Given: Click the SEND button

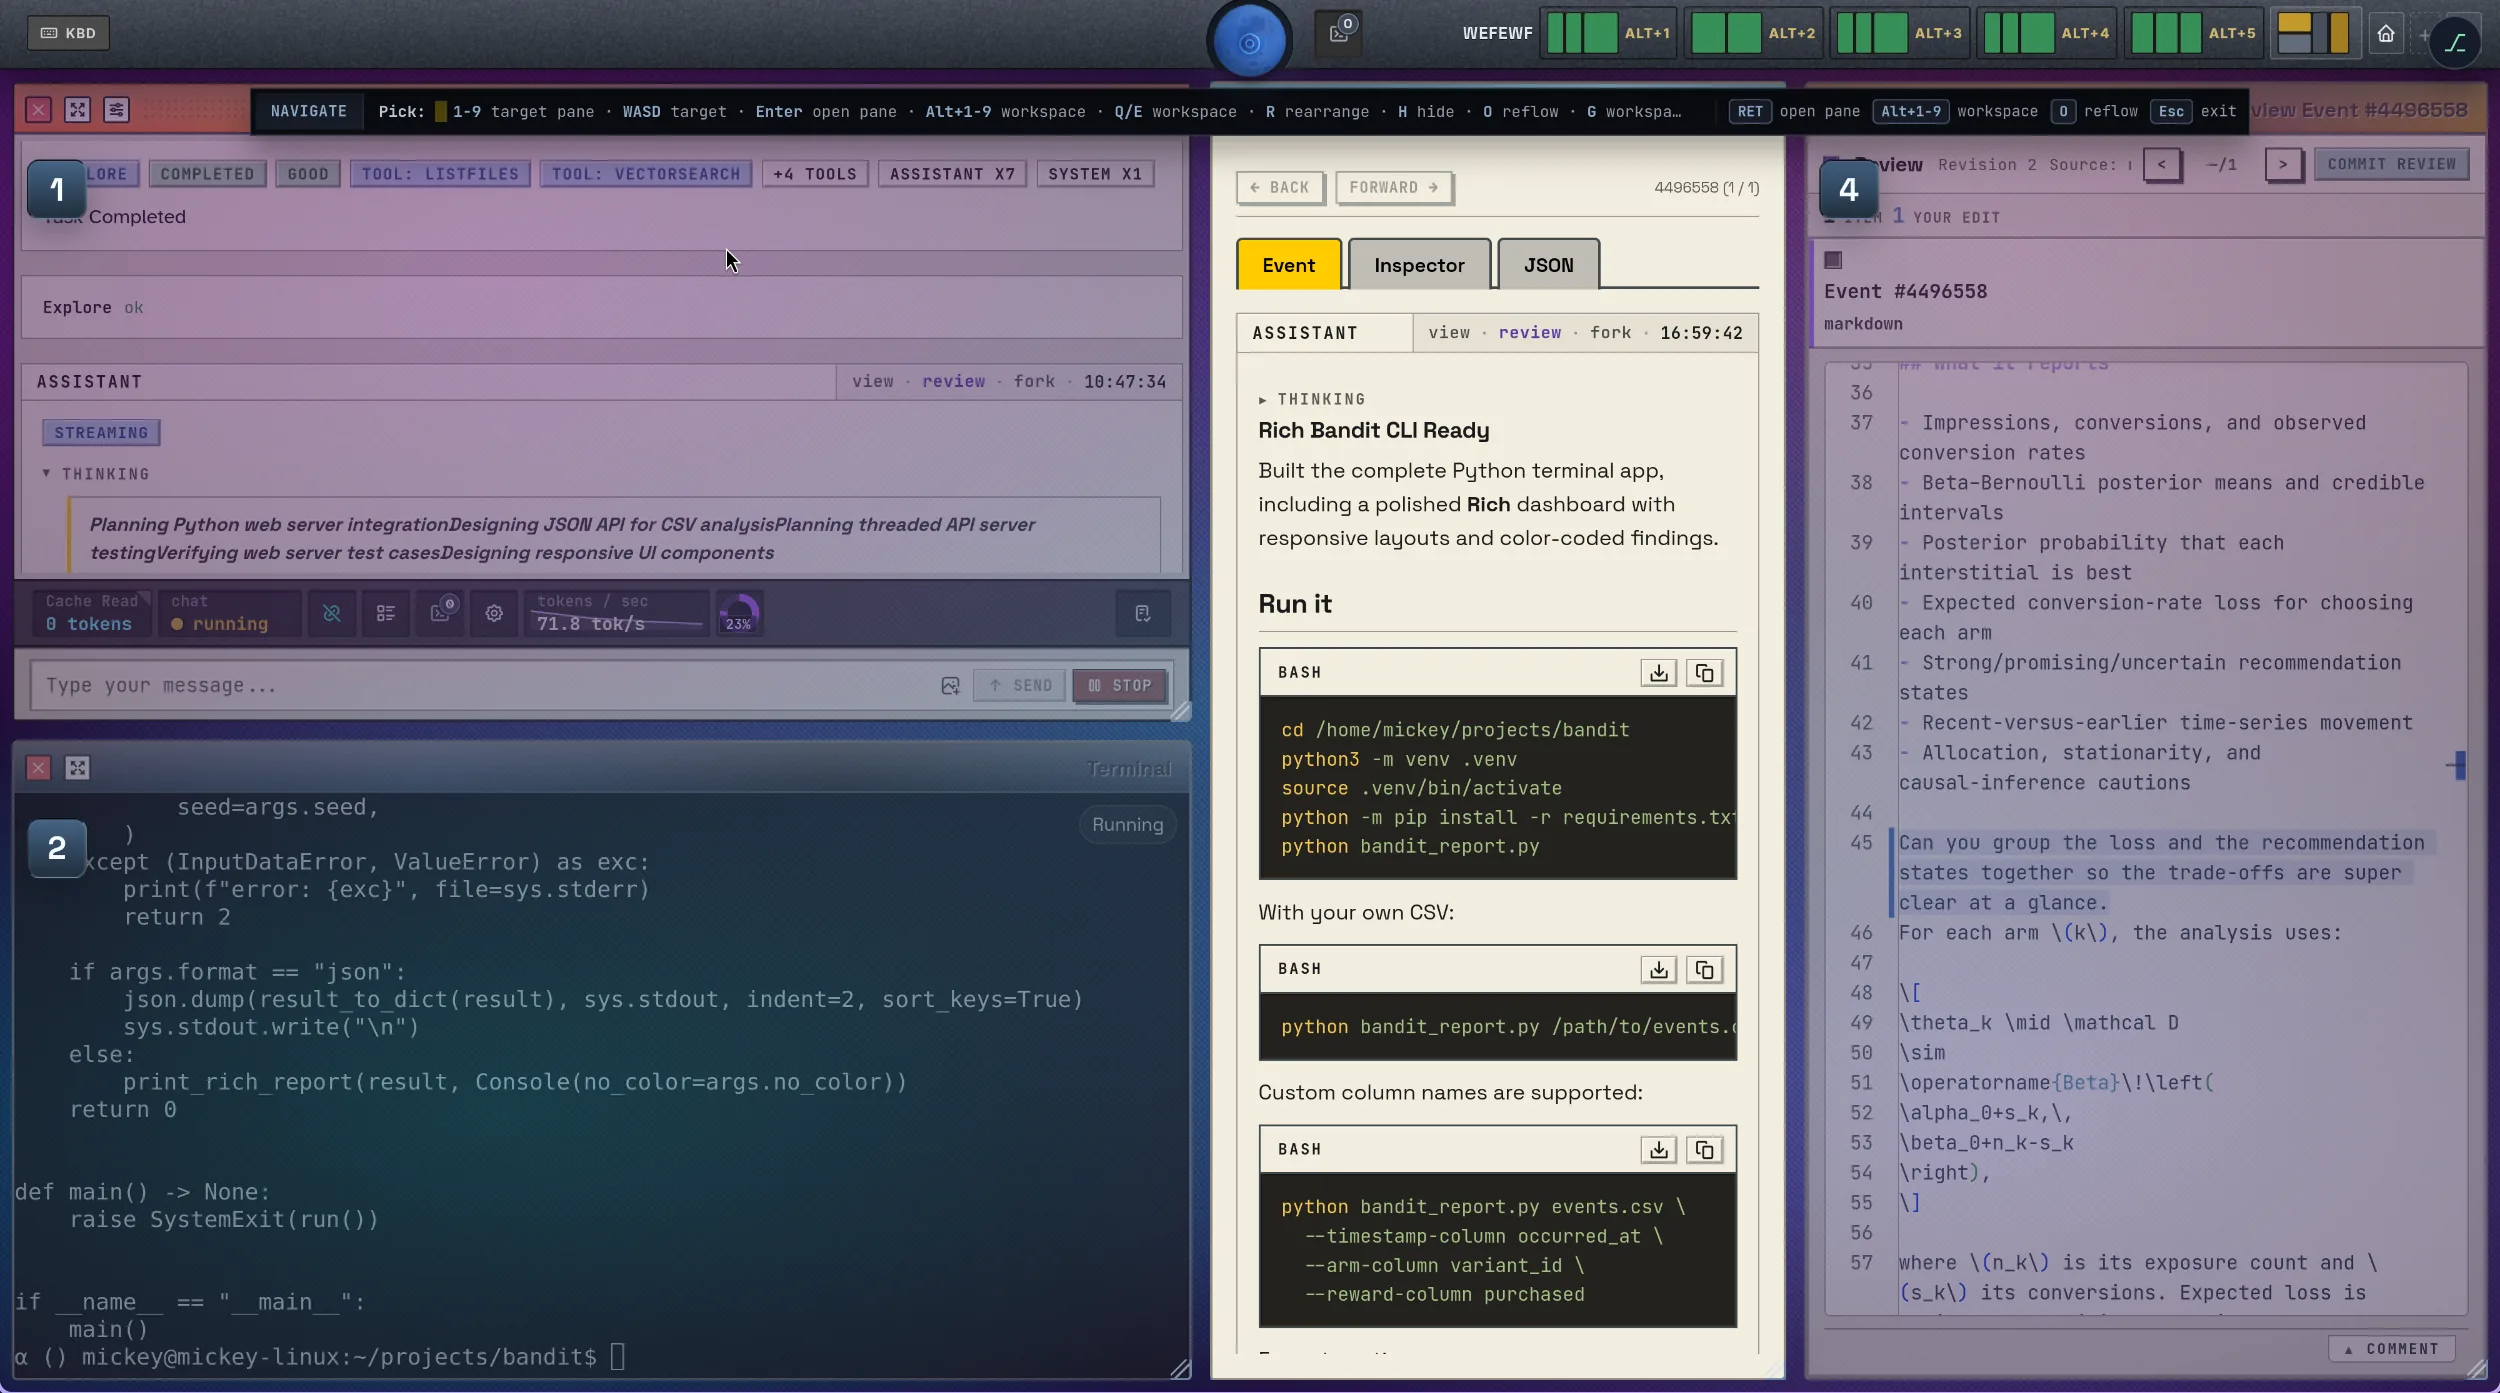Looking at the screenshot, I should pos(1020,686).
